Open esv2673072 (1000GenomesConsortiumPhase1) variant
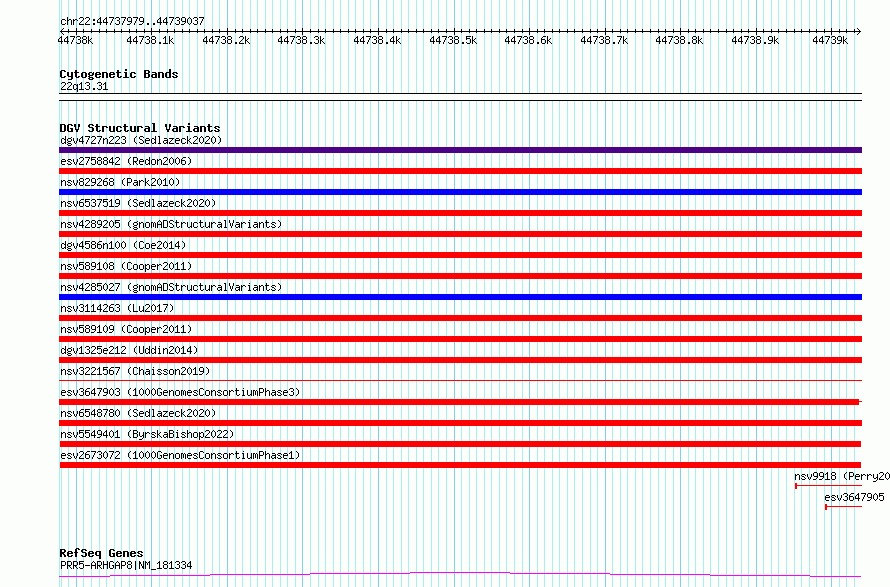890x587 pixels. (x=180, y=455)
